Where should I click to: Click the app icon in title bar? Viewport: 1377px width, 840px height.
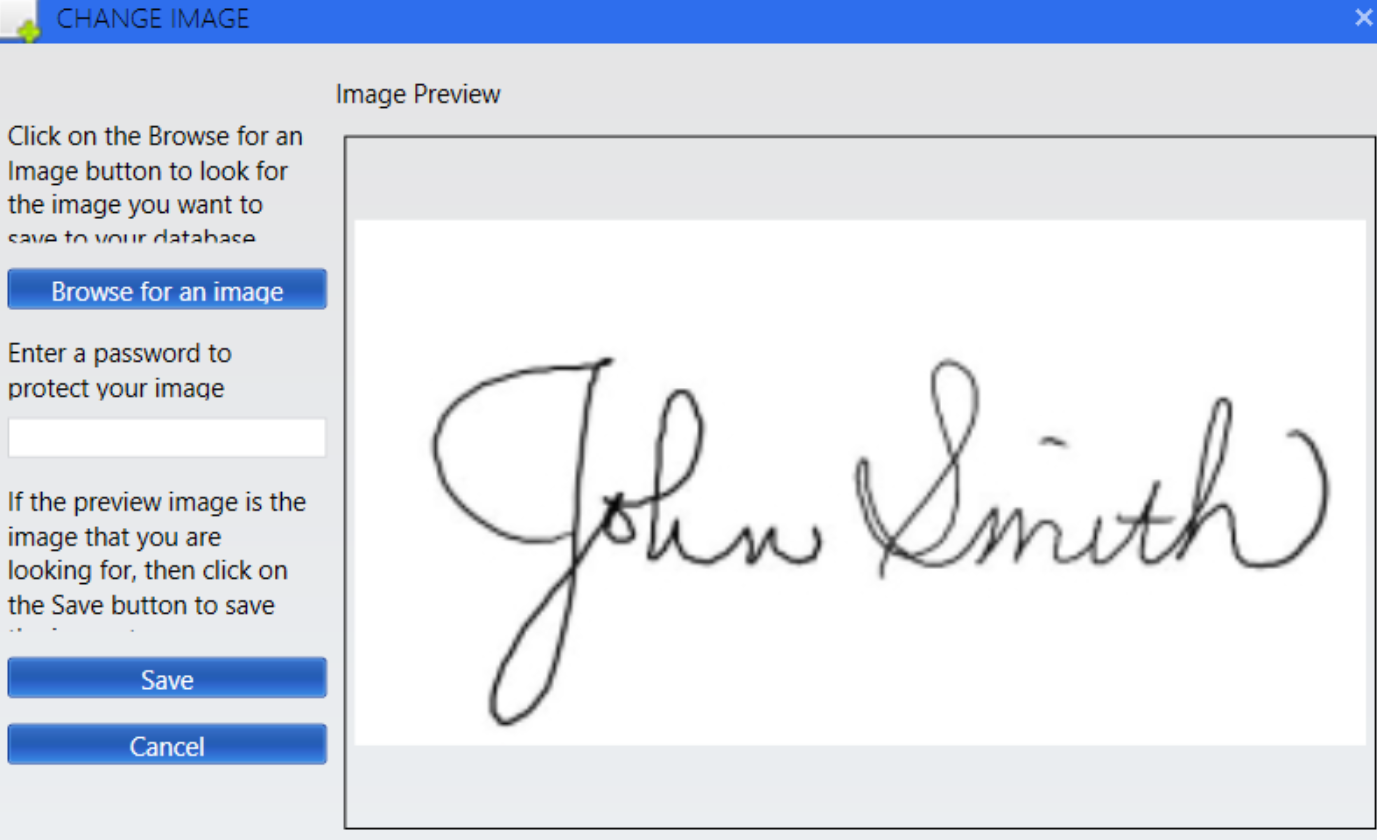click(x=20, y=22)
